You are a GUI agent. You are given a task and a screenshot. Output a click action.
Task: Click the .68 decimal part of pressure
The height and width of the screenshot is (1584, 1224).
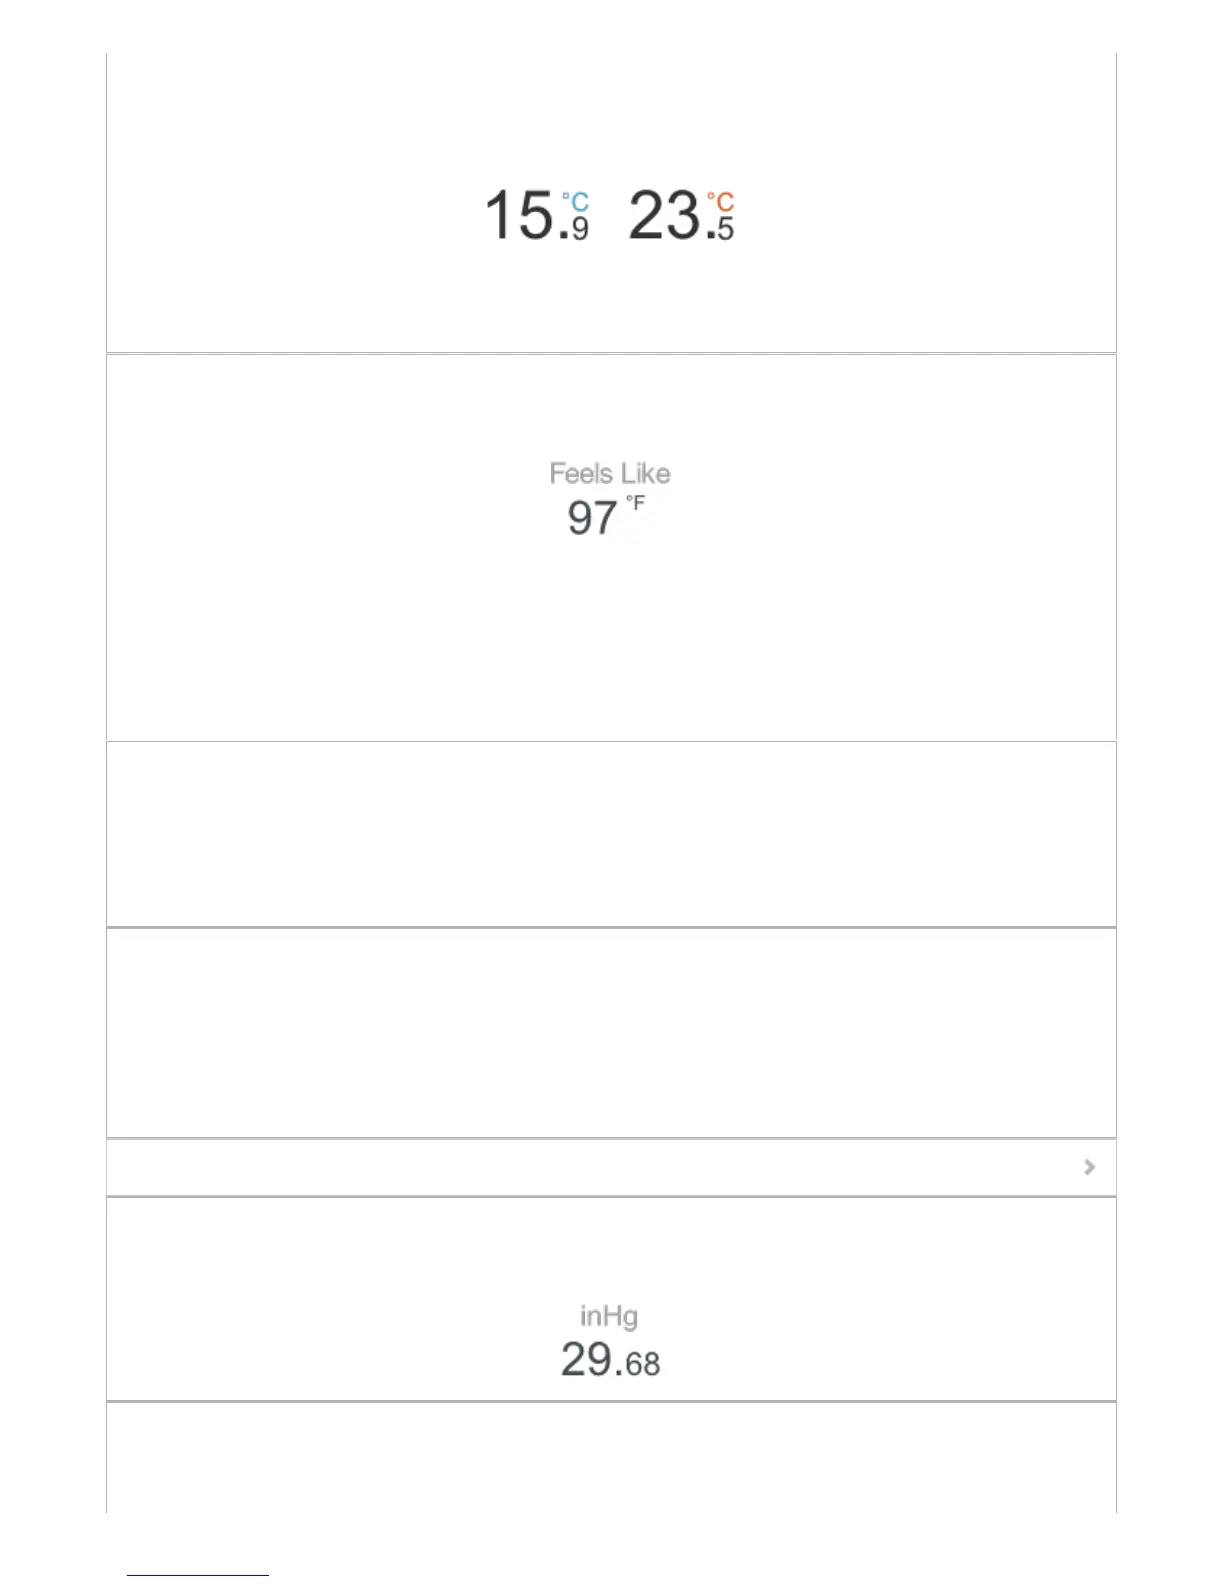(640, 1364)
